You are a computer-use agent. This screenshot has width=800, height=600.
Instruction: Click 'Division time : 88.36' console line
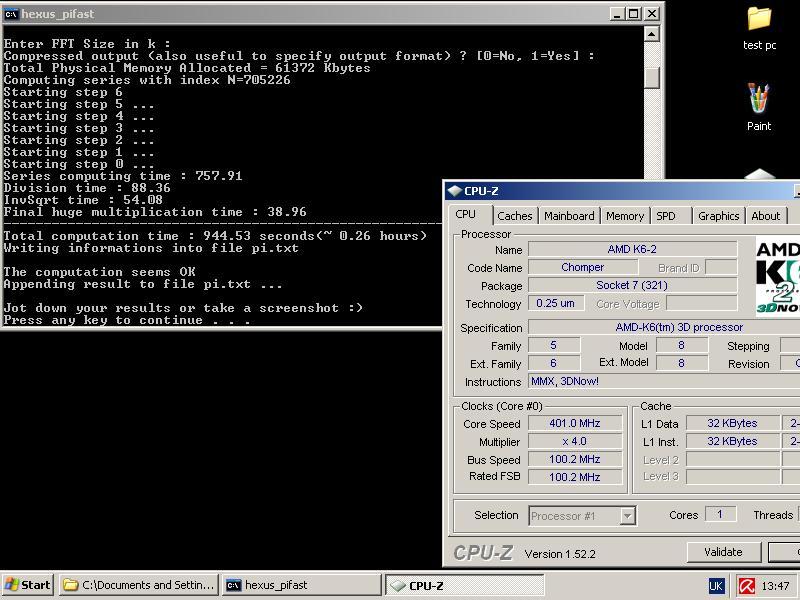point(87,188)
